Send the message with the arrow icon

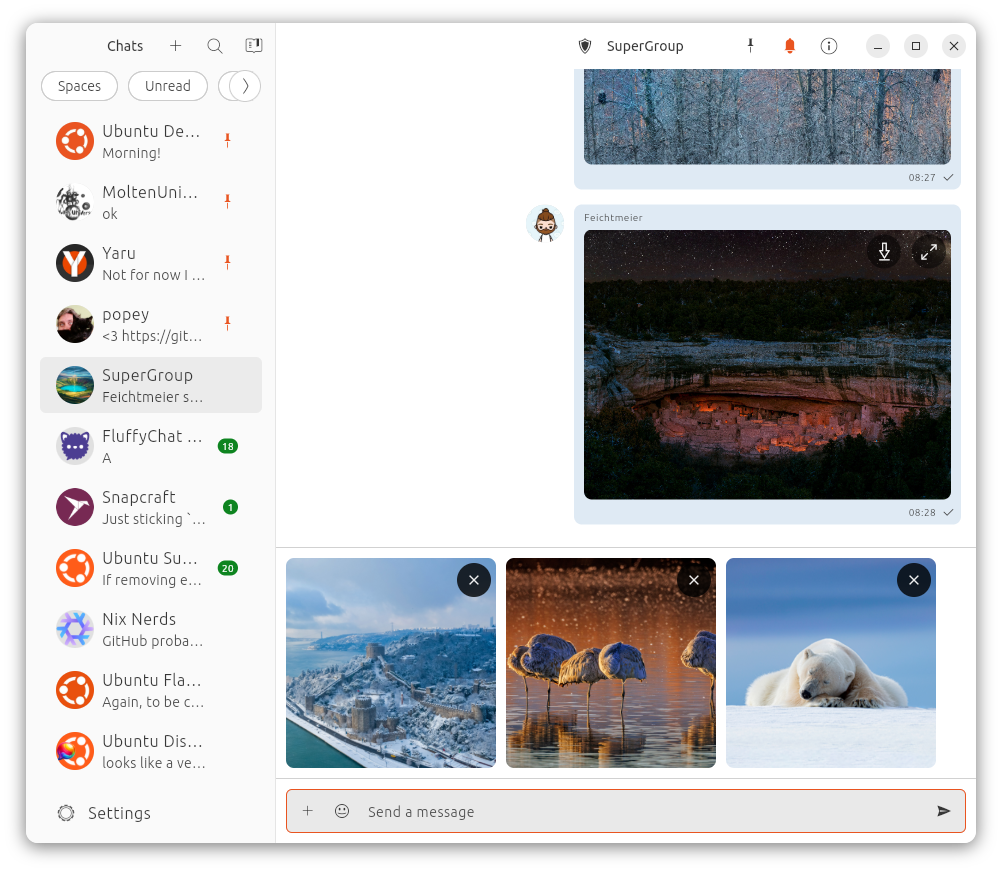point(944,811)
